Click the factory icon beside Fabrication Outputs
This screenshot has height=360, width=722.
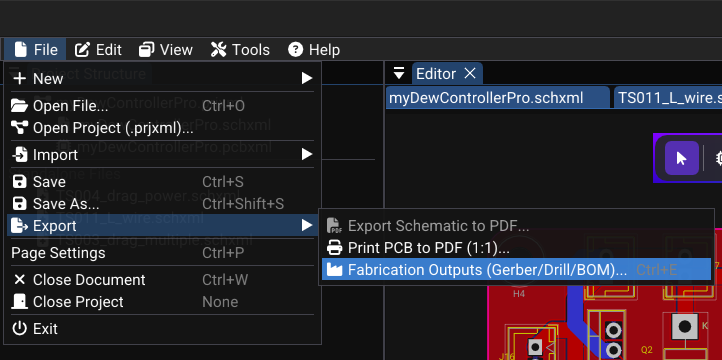click(334, 270)
